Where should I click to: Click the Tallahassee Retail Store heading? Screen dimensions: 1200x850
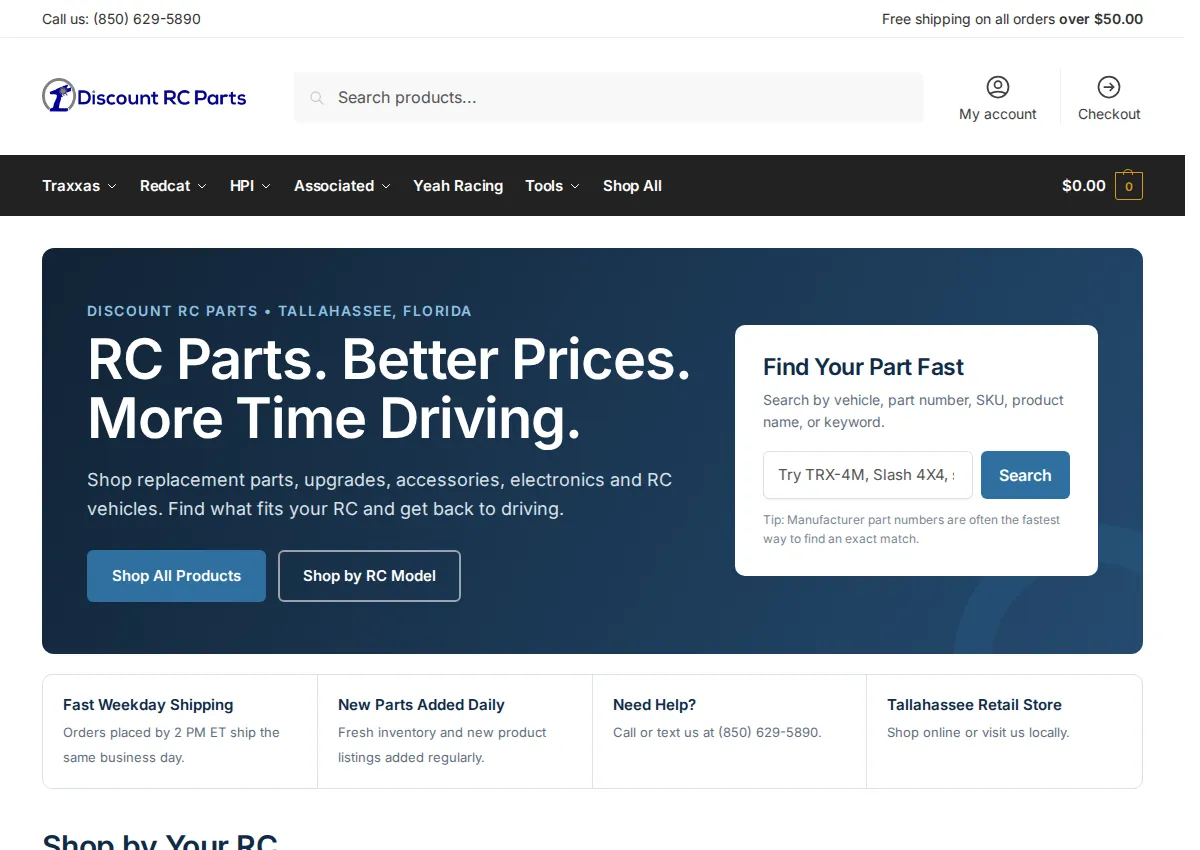(974, 705)
